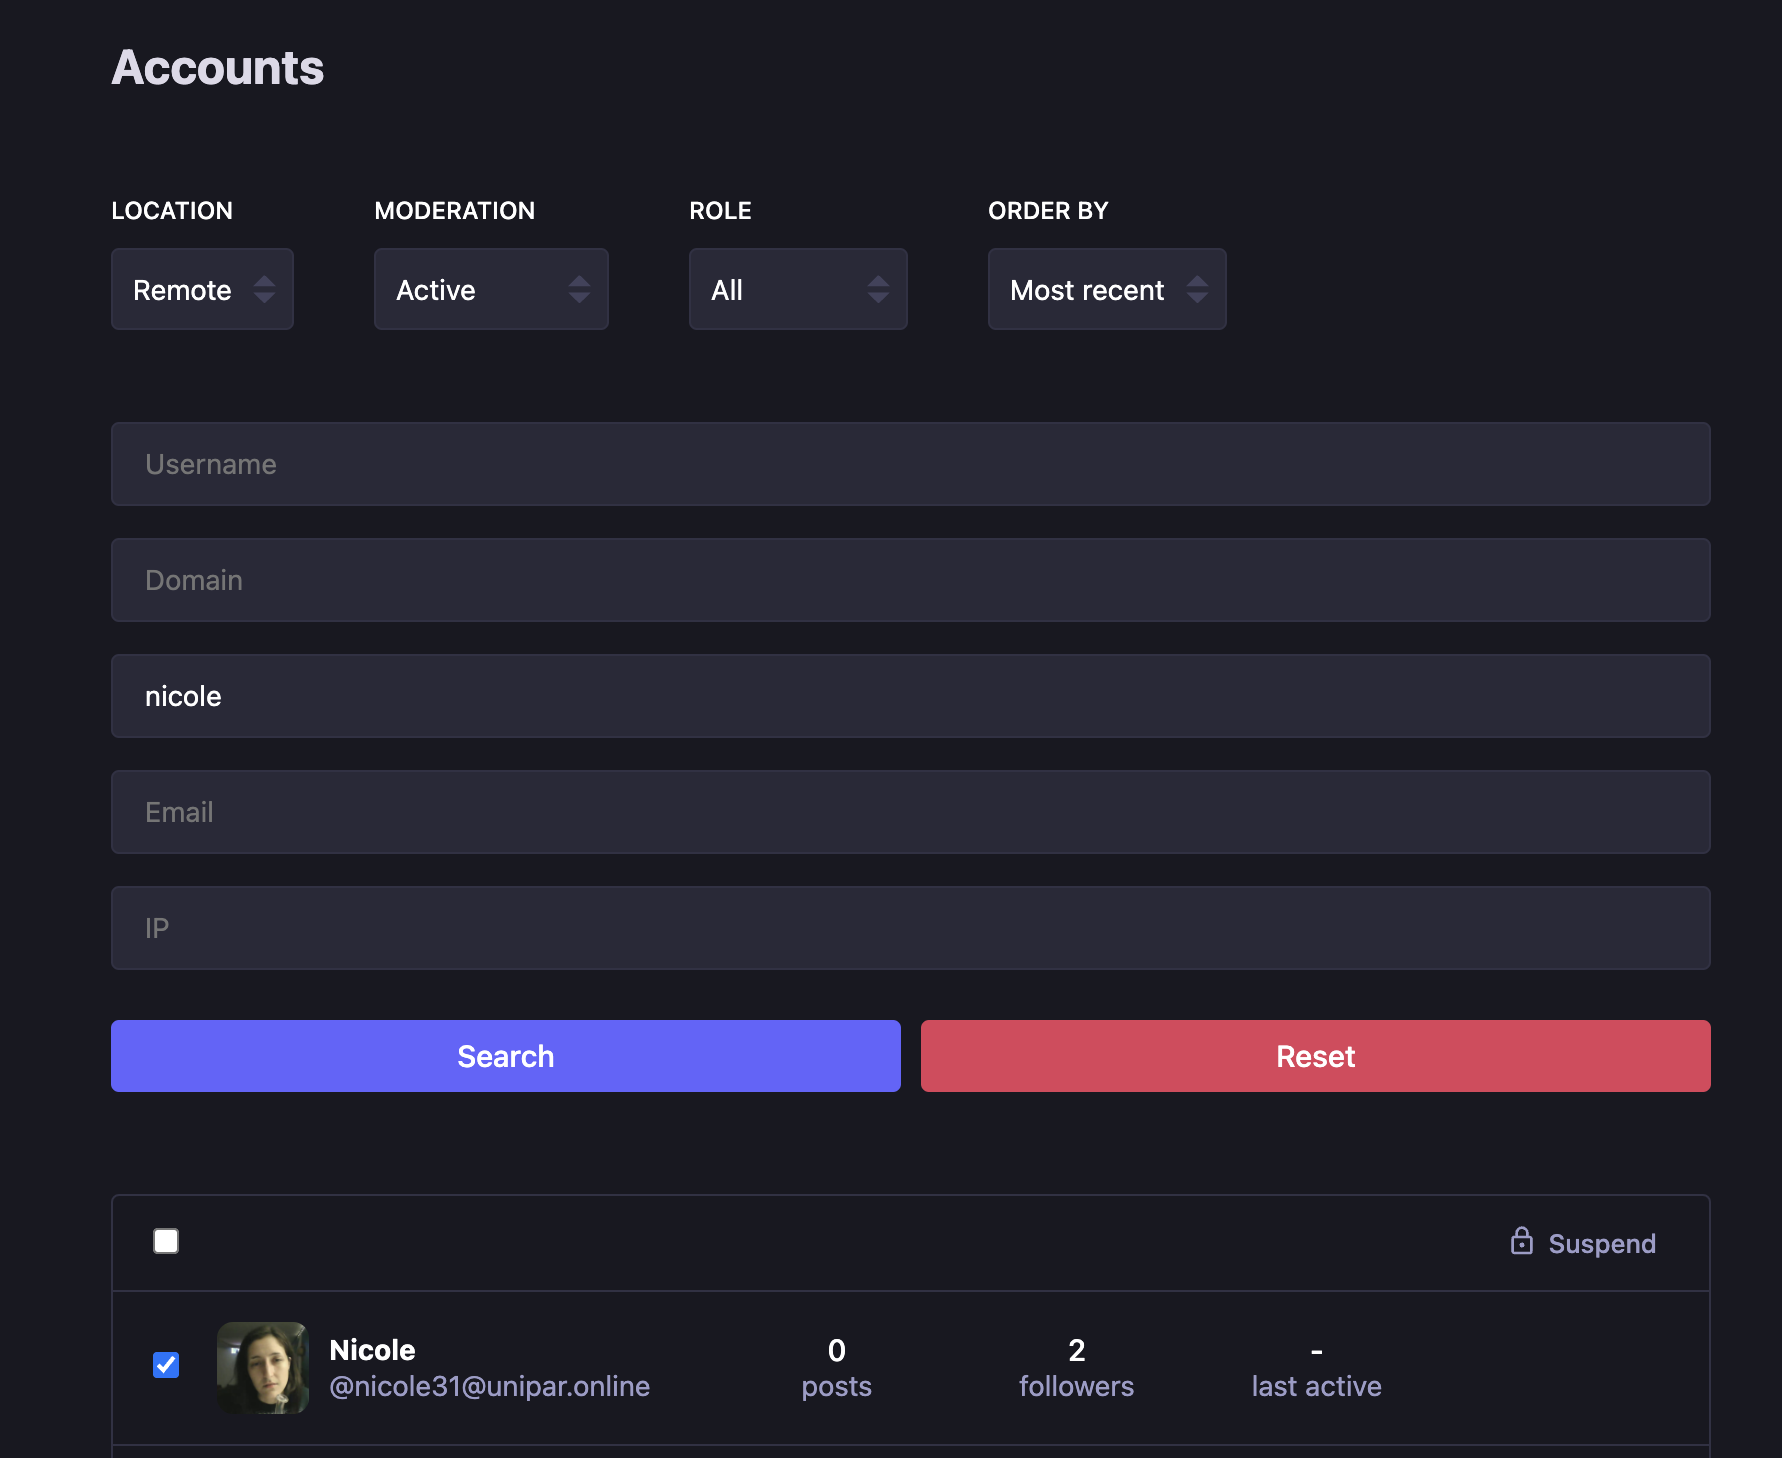
Task: Click the last active column value
Action: [x=1316, y=1367]
